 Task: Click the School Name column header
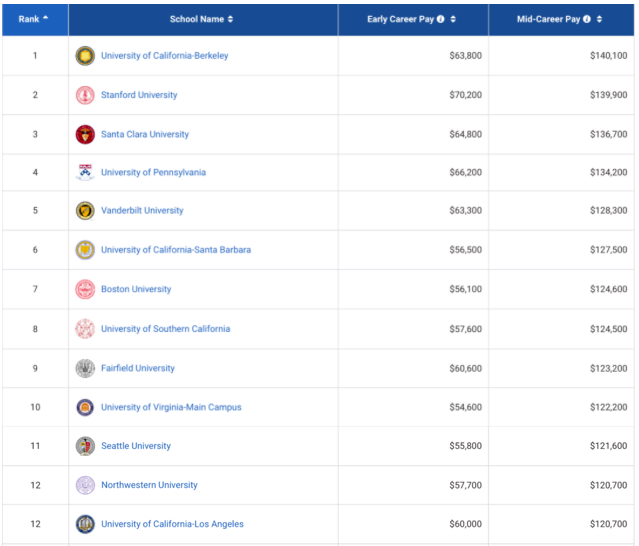click(x=203, y=20)
